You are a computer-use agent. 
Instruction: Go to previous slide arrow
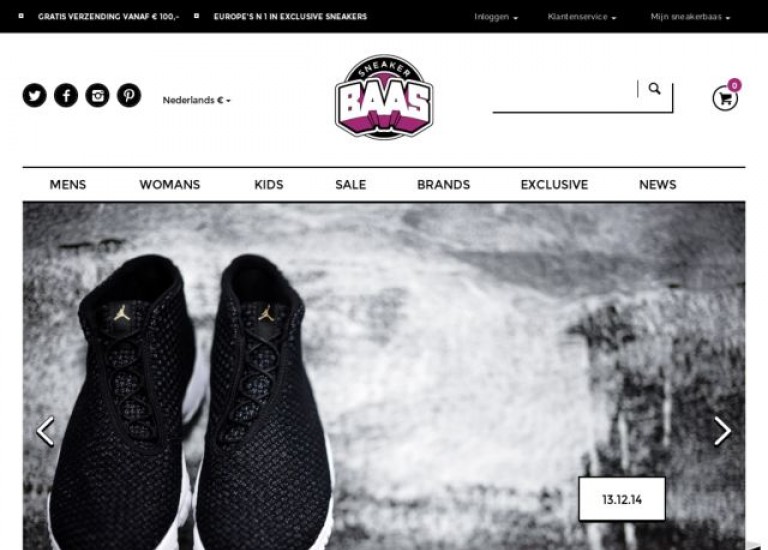tap(46, 431)
